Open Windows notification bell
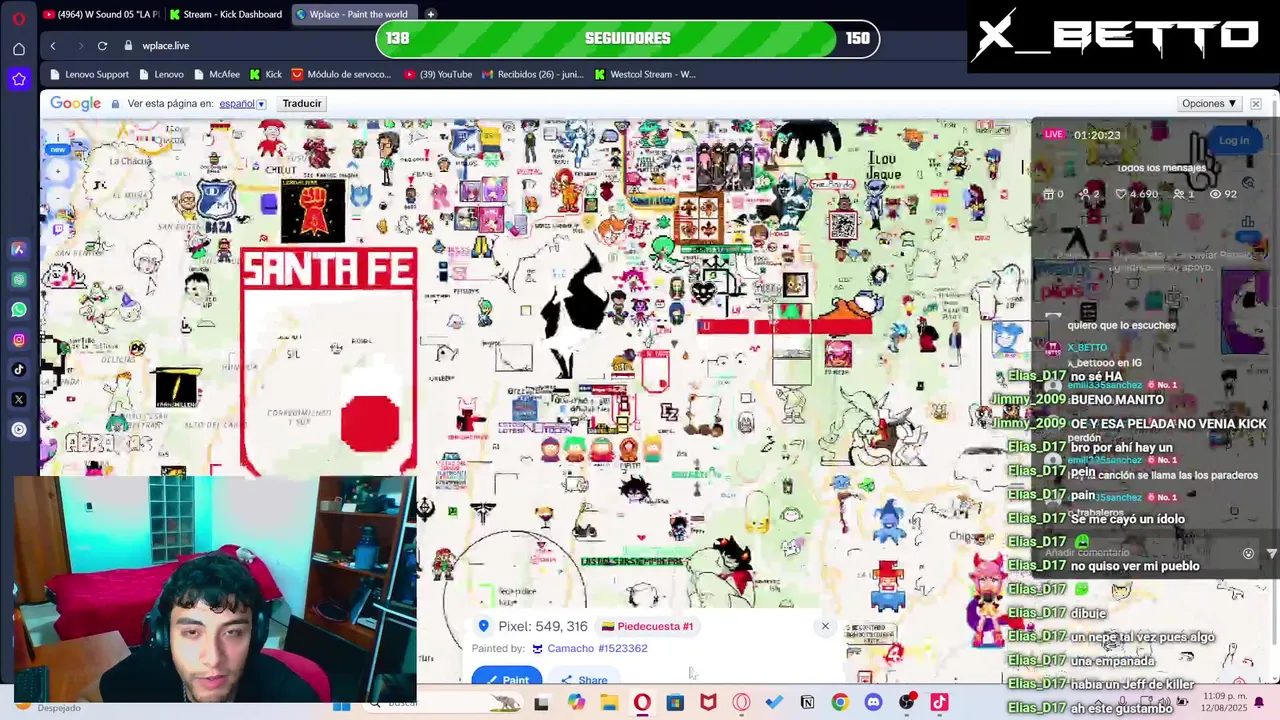 point(1259,702)
